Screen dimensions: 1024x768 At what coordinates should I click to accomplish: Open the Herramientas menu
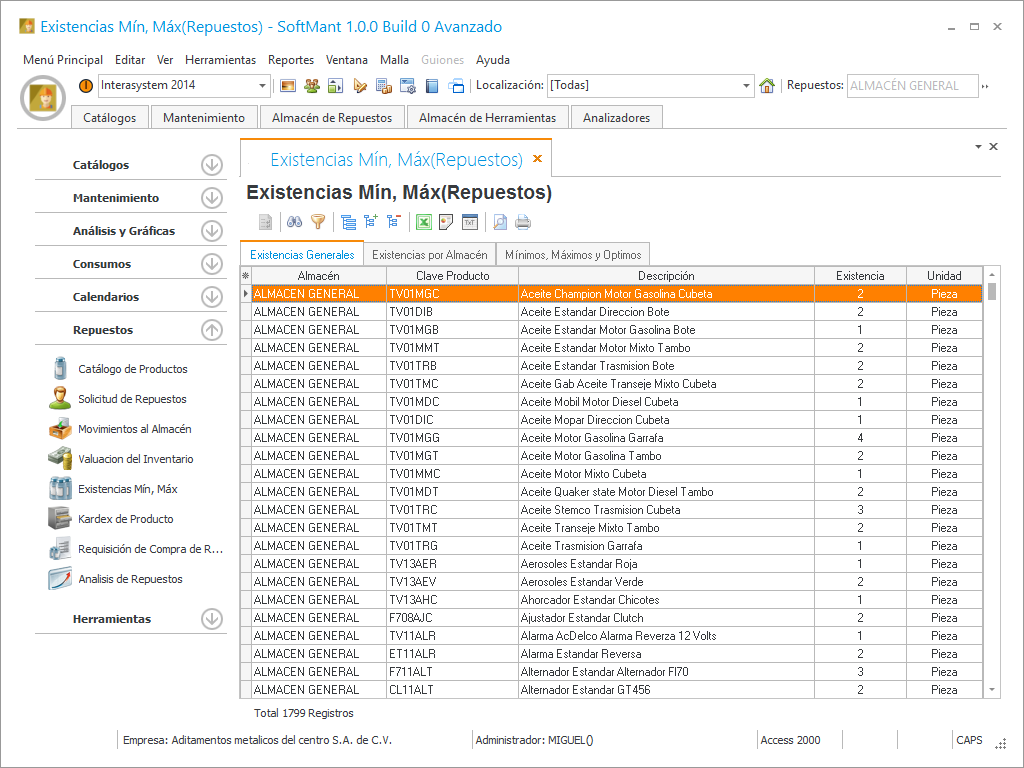[220, 60]
